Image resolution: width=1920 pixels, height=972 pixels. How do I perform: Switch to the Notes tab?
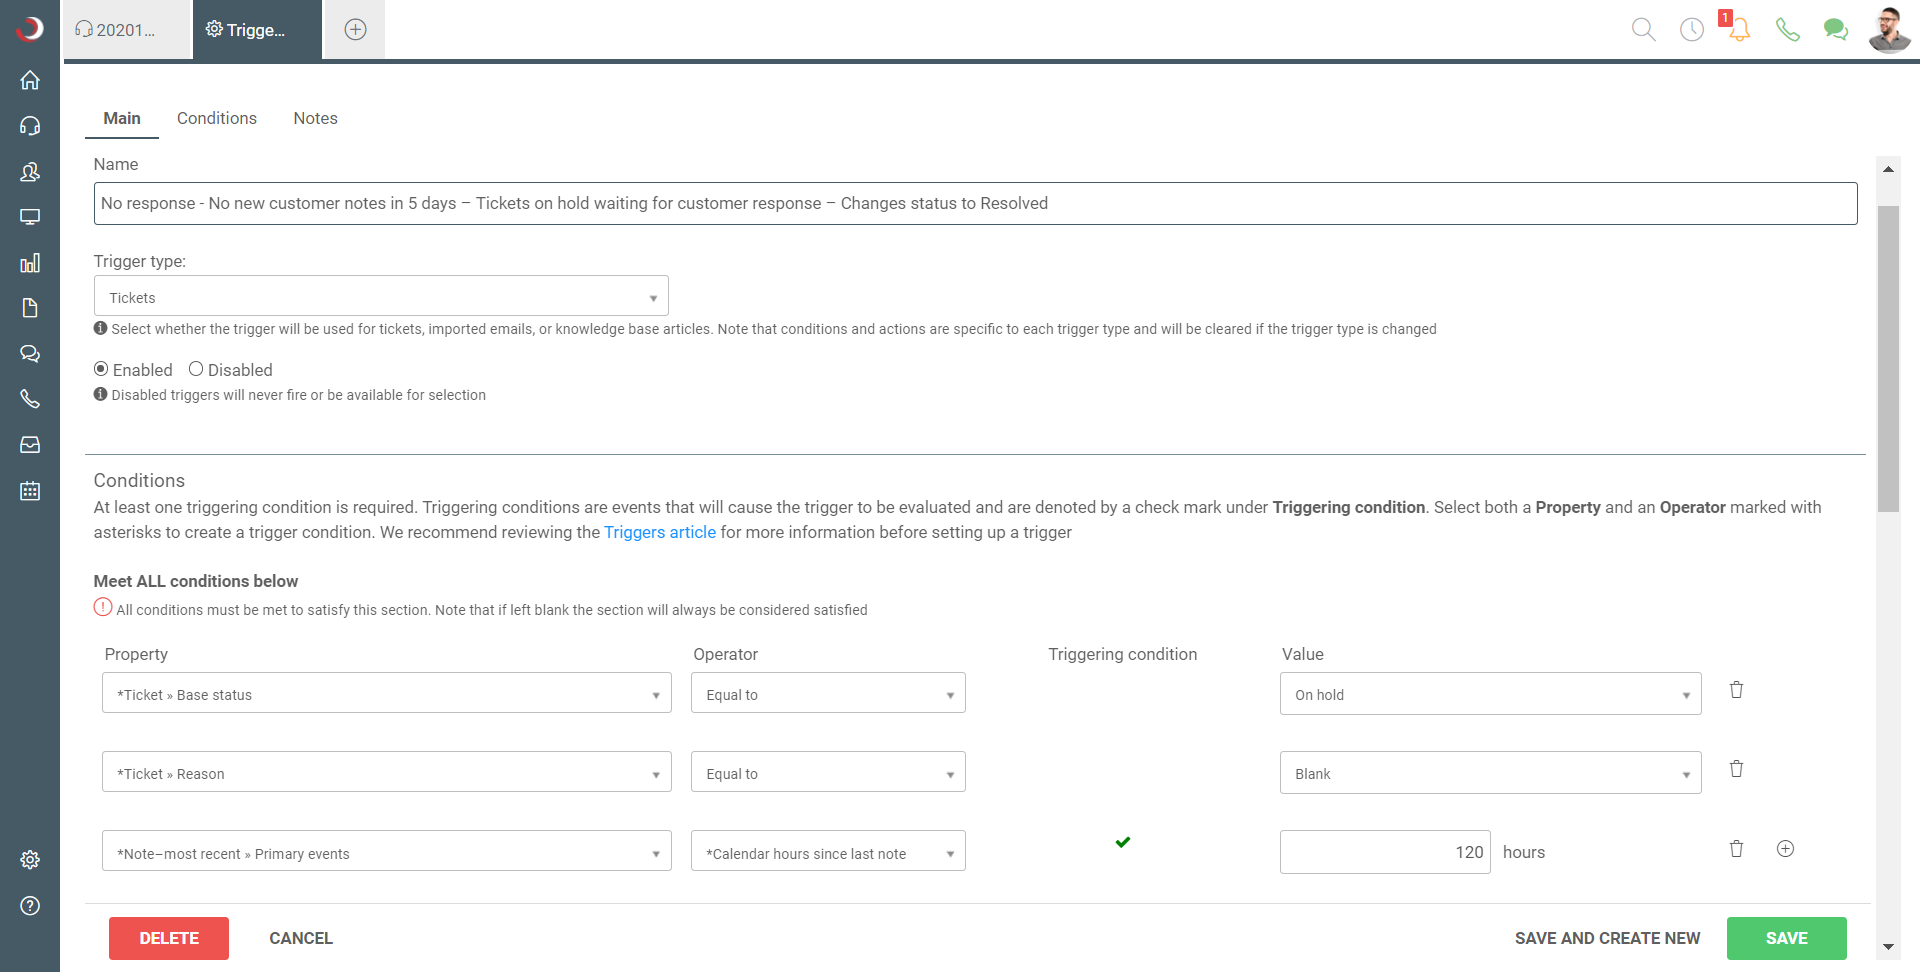[315, 118]
